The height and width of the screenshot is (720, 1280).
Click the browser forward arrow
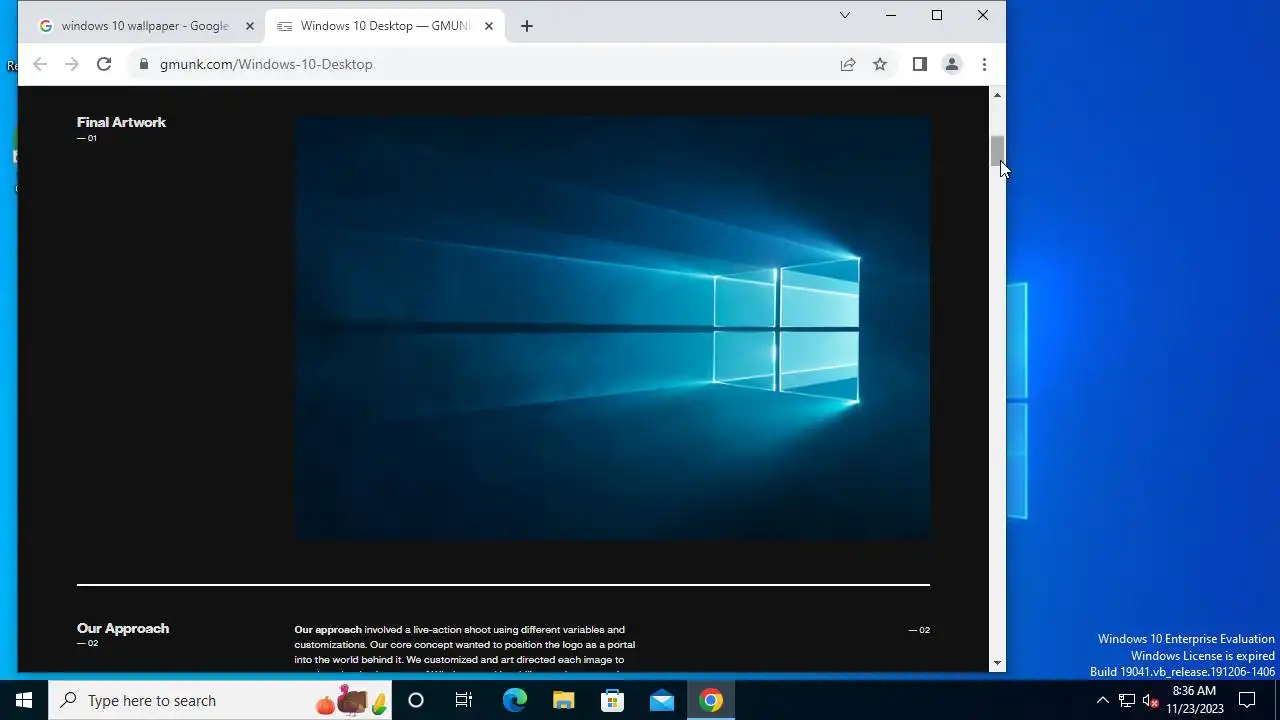[72, 64]
